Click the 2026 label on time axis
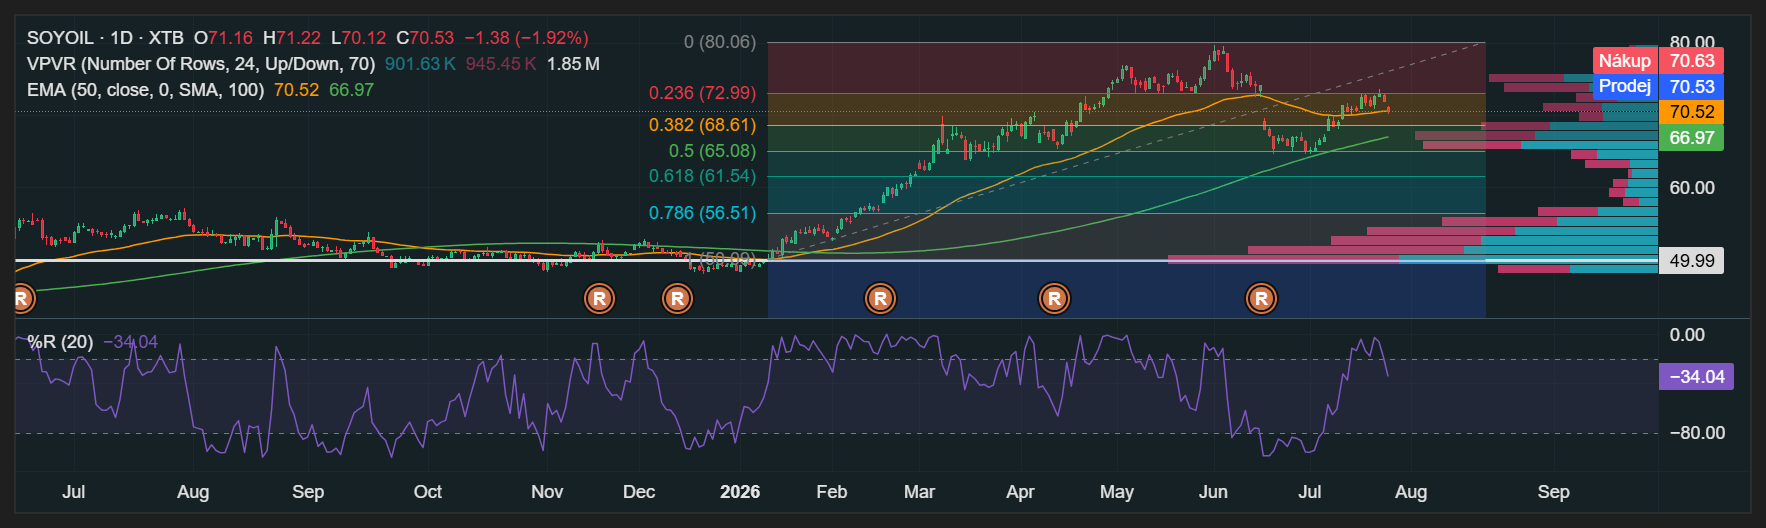This screenshot has height=528, width=1766. coord(740,492)
